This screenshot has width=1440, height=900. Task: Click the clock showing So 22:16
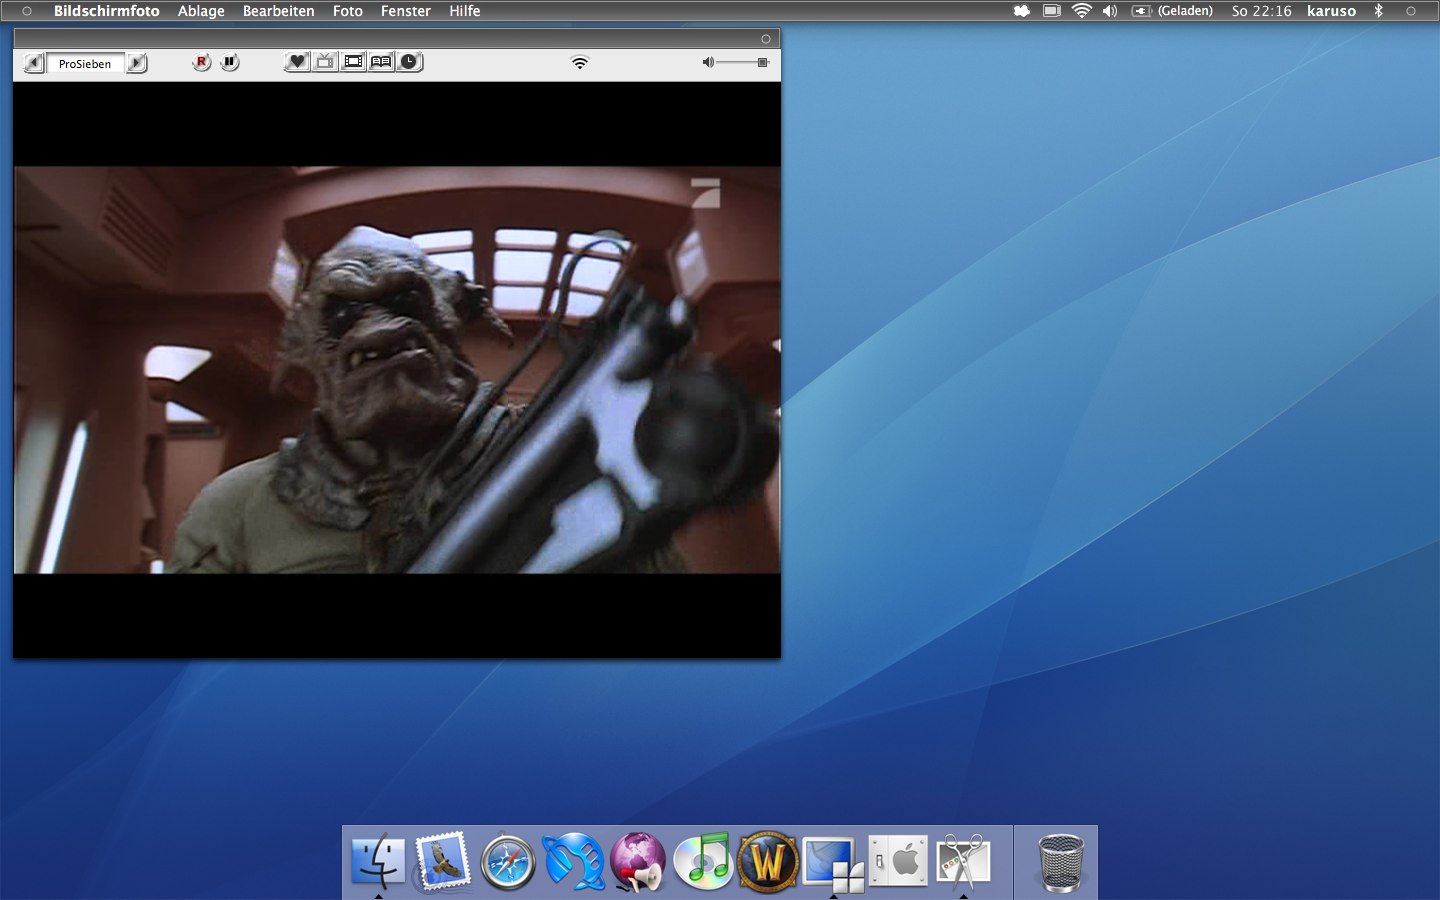tap(1261, 11)
